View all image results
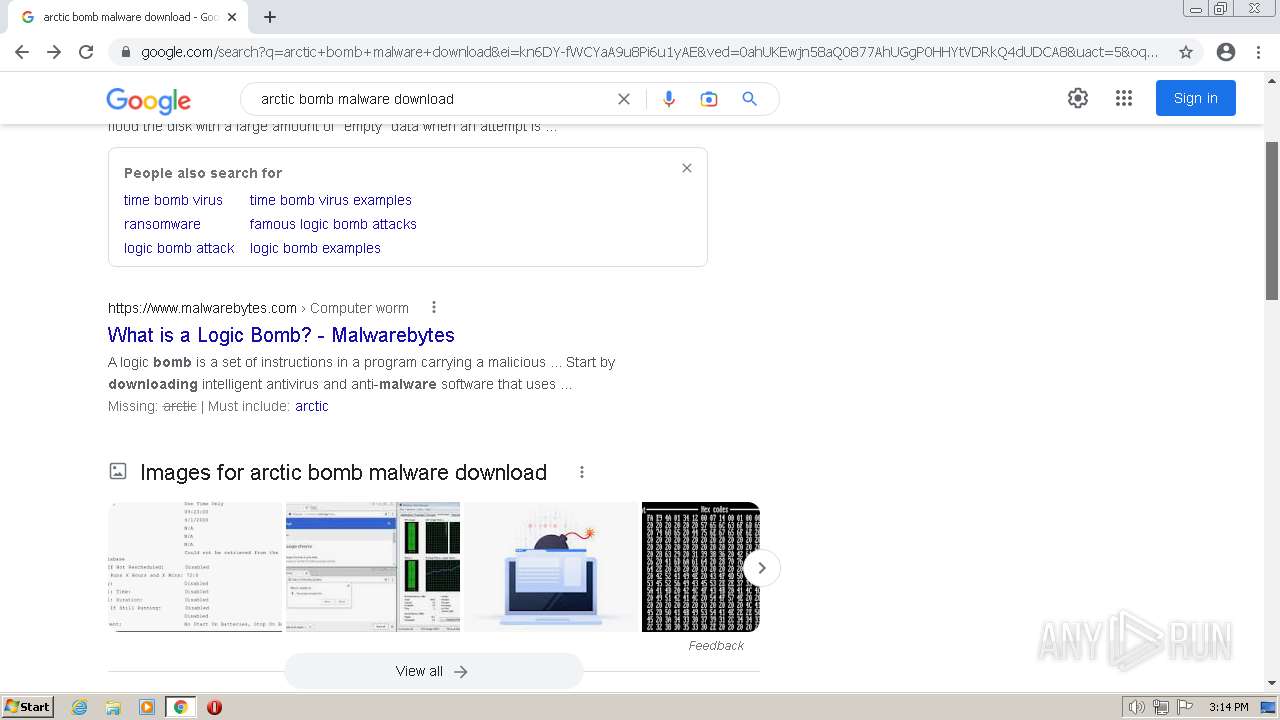Screen dimensions: 1280x720 coord(433,671)
